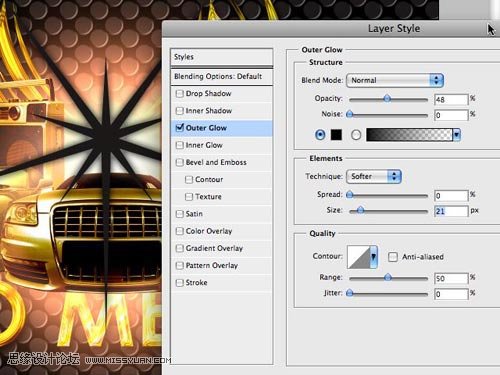Open the Blend Mode dropdown

pyautogui.click(x=395, y=80)
